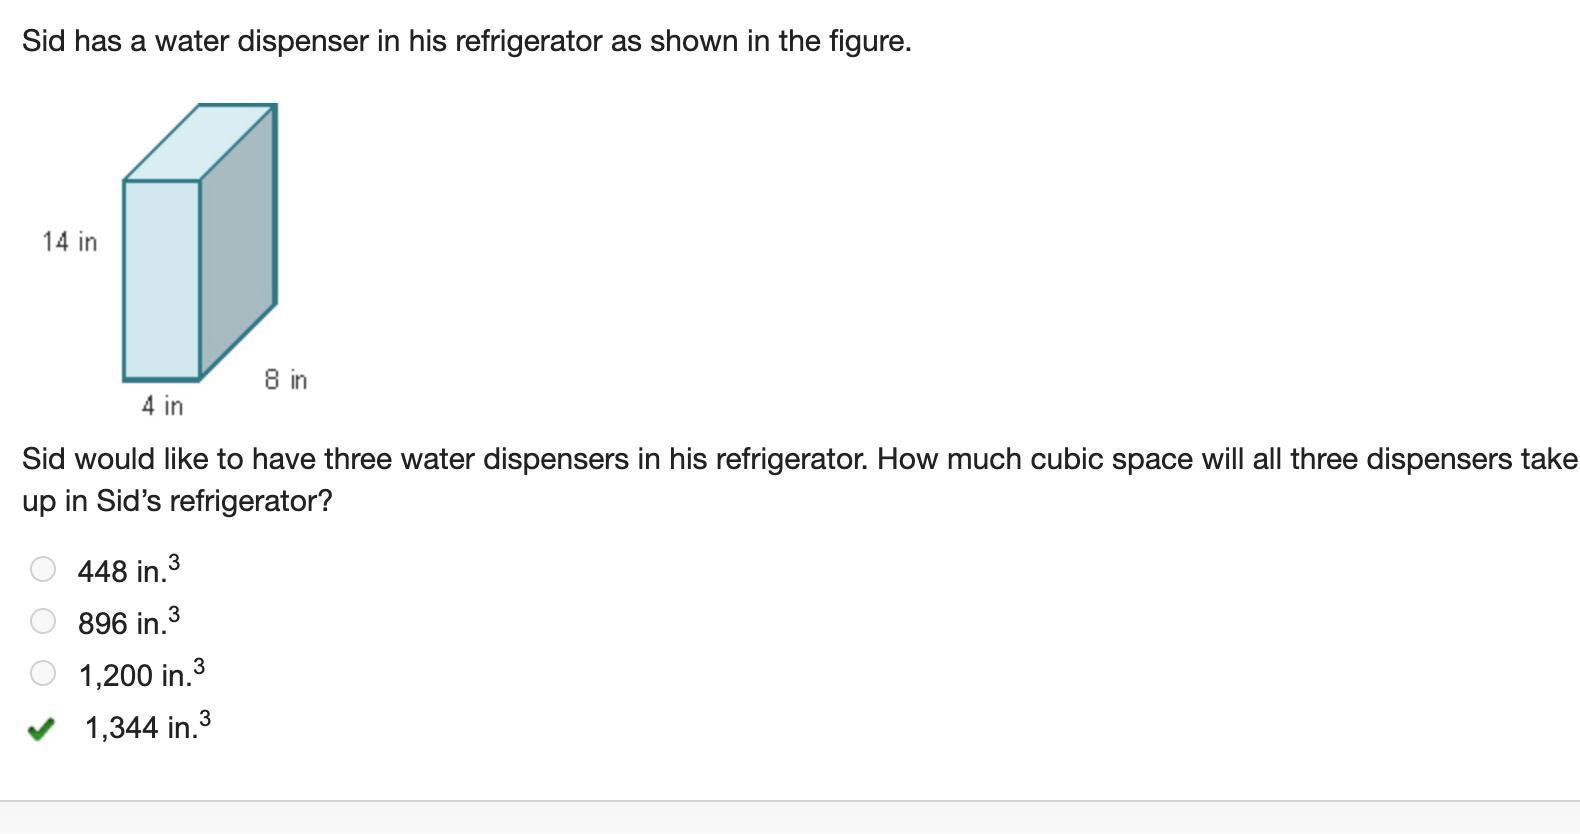Click the question line 'Sid would like to have'

point(800,459)
